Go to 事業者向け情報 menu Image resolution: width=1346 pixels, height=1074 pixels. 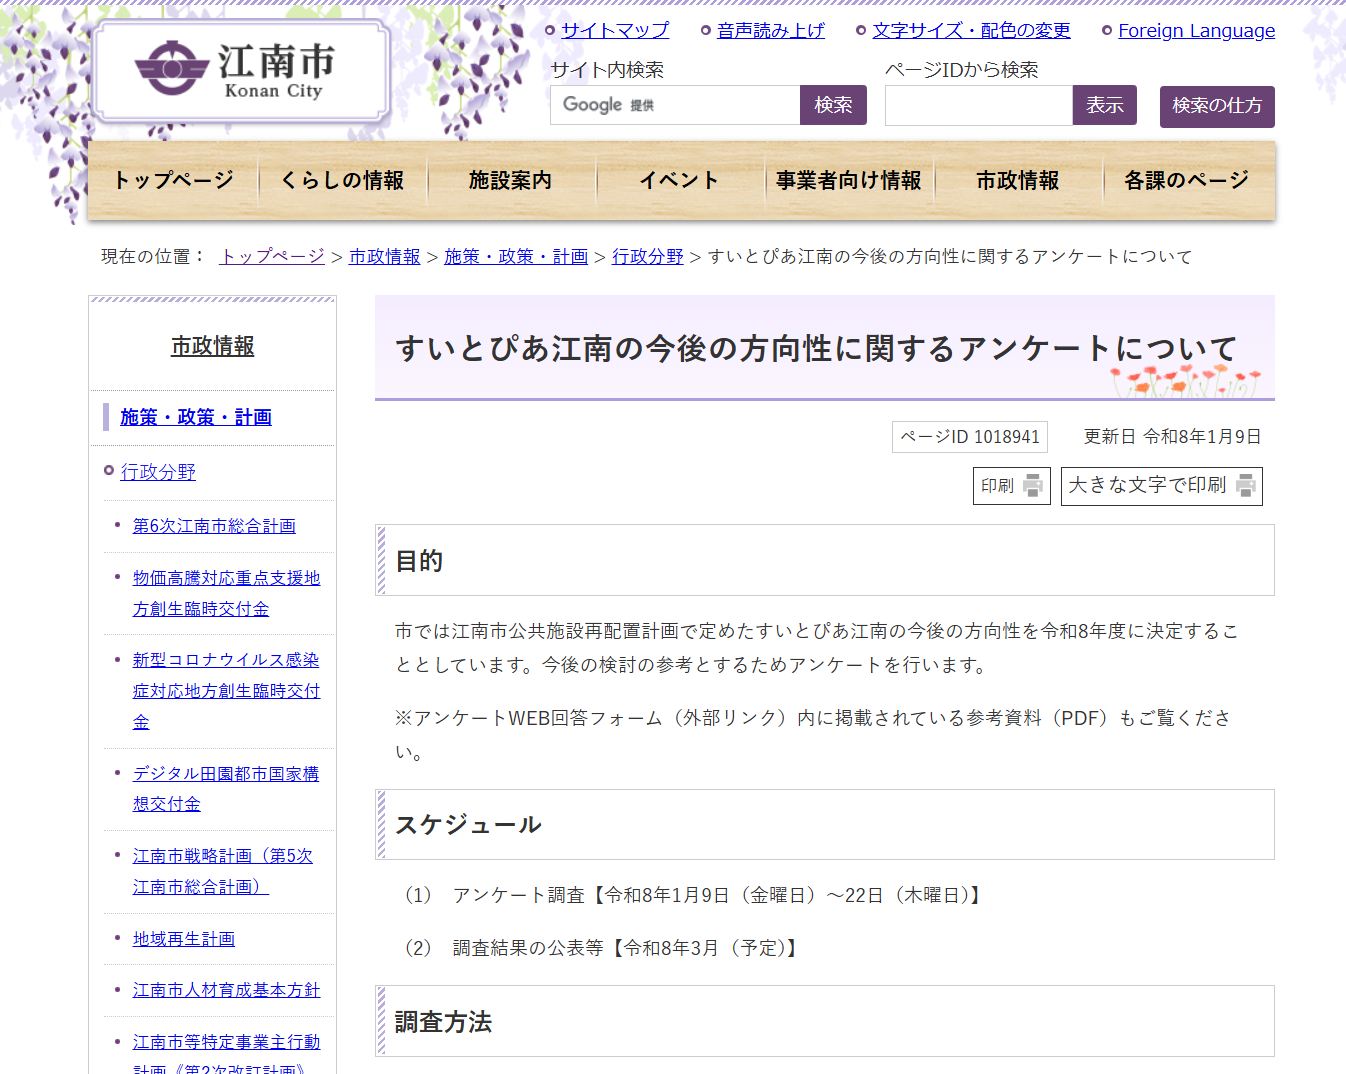tap(848, 181)
